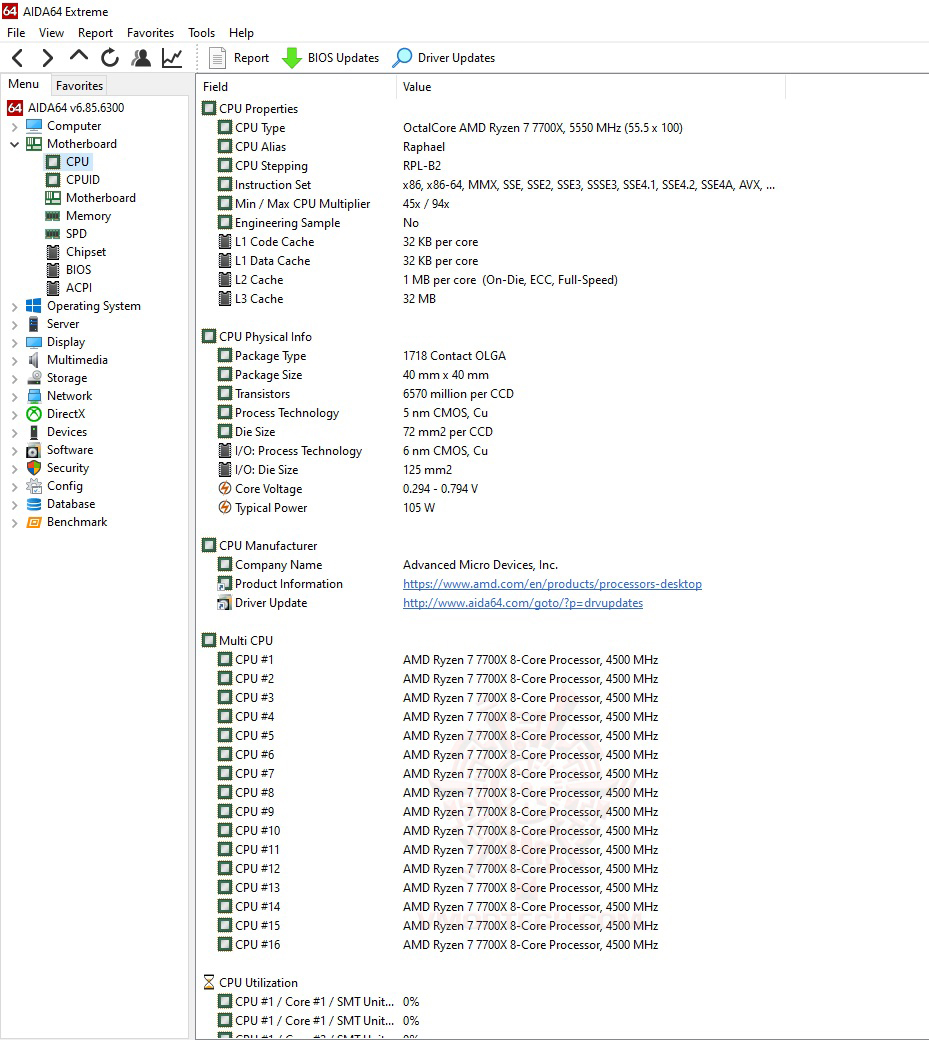Screen dimensions: 929x1040
Task: Click the Storage disk icon
Action: (34, 378)
